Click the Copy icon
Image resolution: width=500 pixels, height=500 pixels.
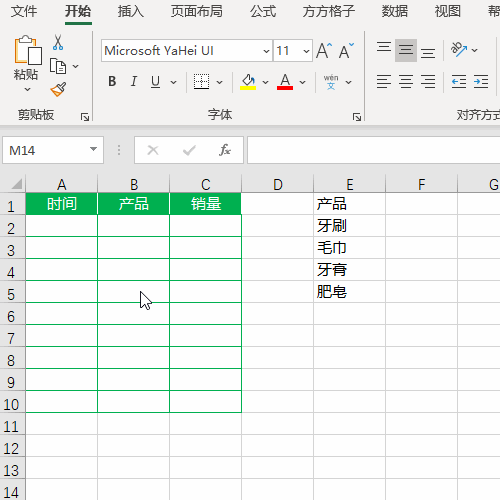pyautogui.click(x=58, y=66)
